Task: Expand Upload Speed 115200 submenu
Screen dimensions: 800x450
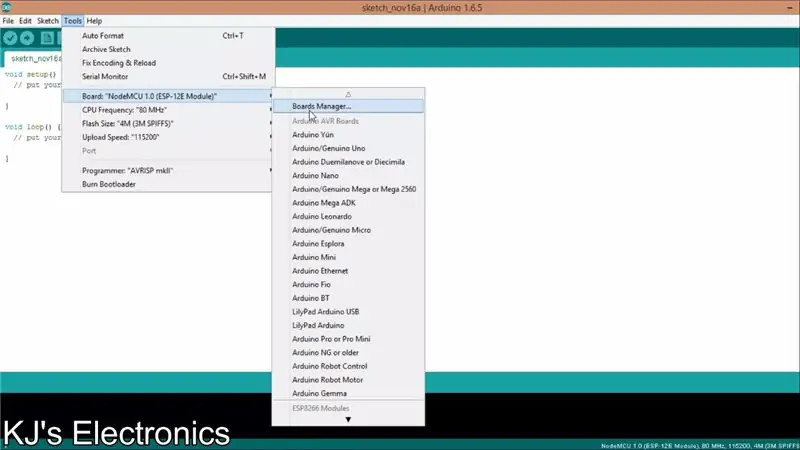Action: 168,137
